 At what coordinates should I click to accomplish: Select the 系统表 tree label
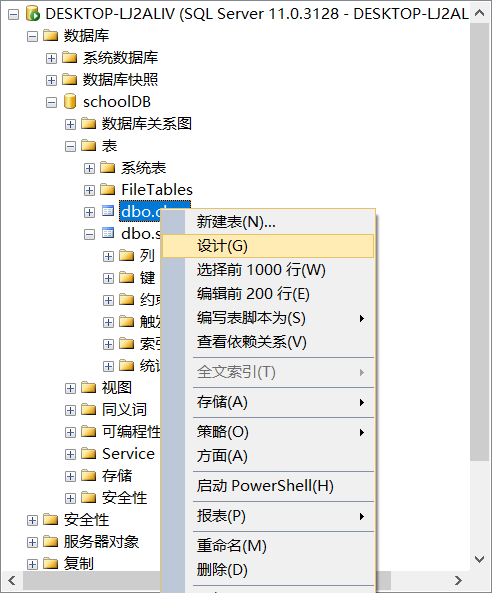coord(143,168)
